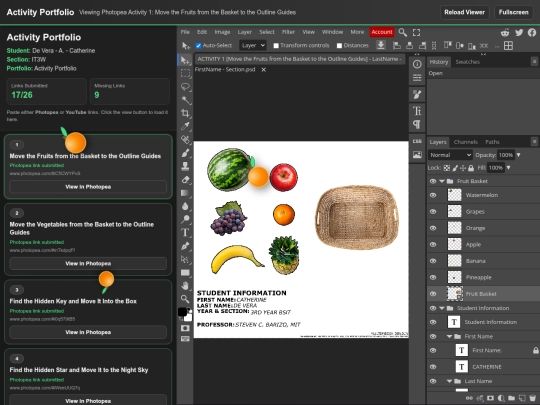Open the Info panel icon
The width and height of the screenshot is (540, 405).
pos(417,64)
